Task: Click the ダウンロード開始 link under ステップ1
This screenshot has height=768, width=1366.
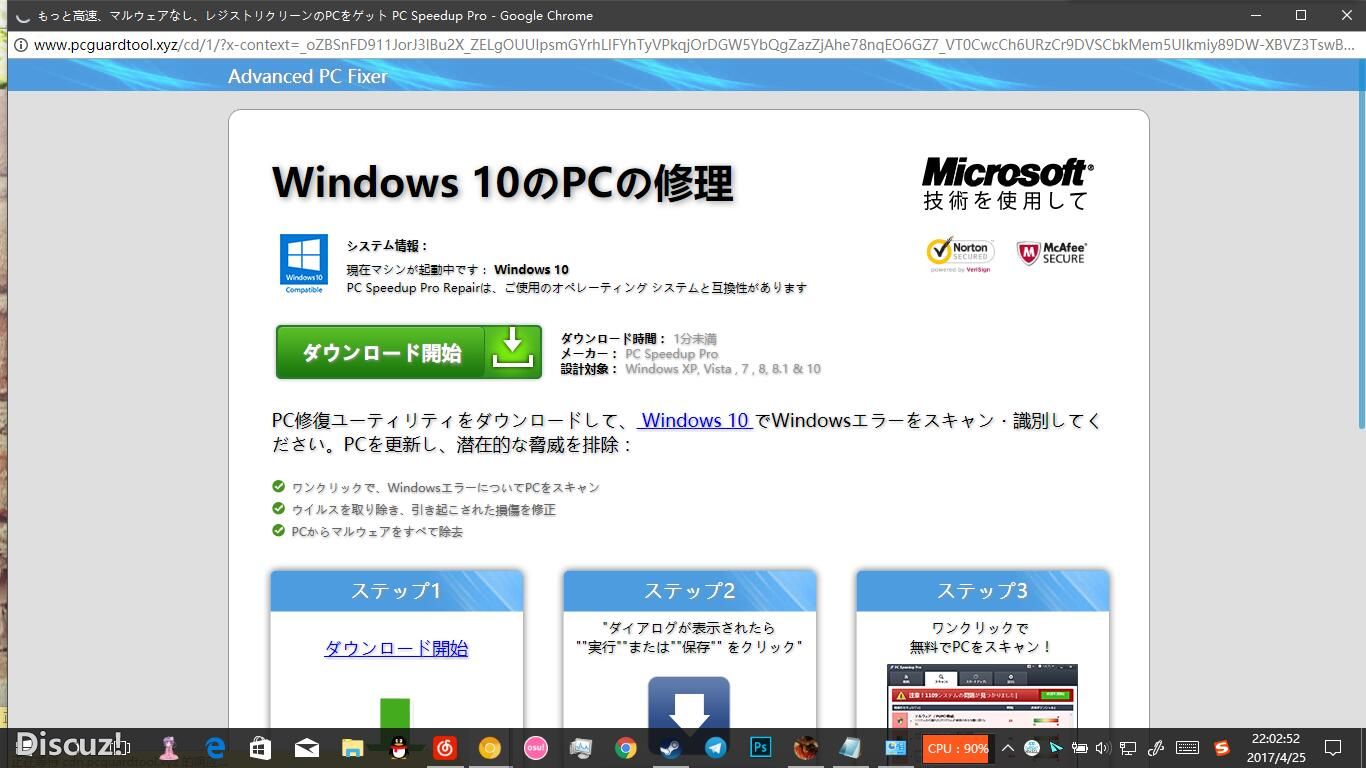Action: (x=396, y=648)
